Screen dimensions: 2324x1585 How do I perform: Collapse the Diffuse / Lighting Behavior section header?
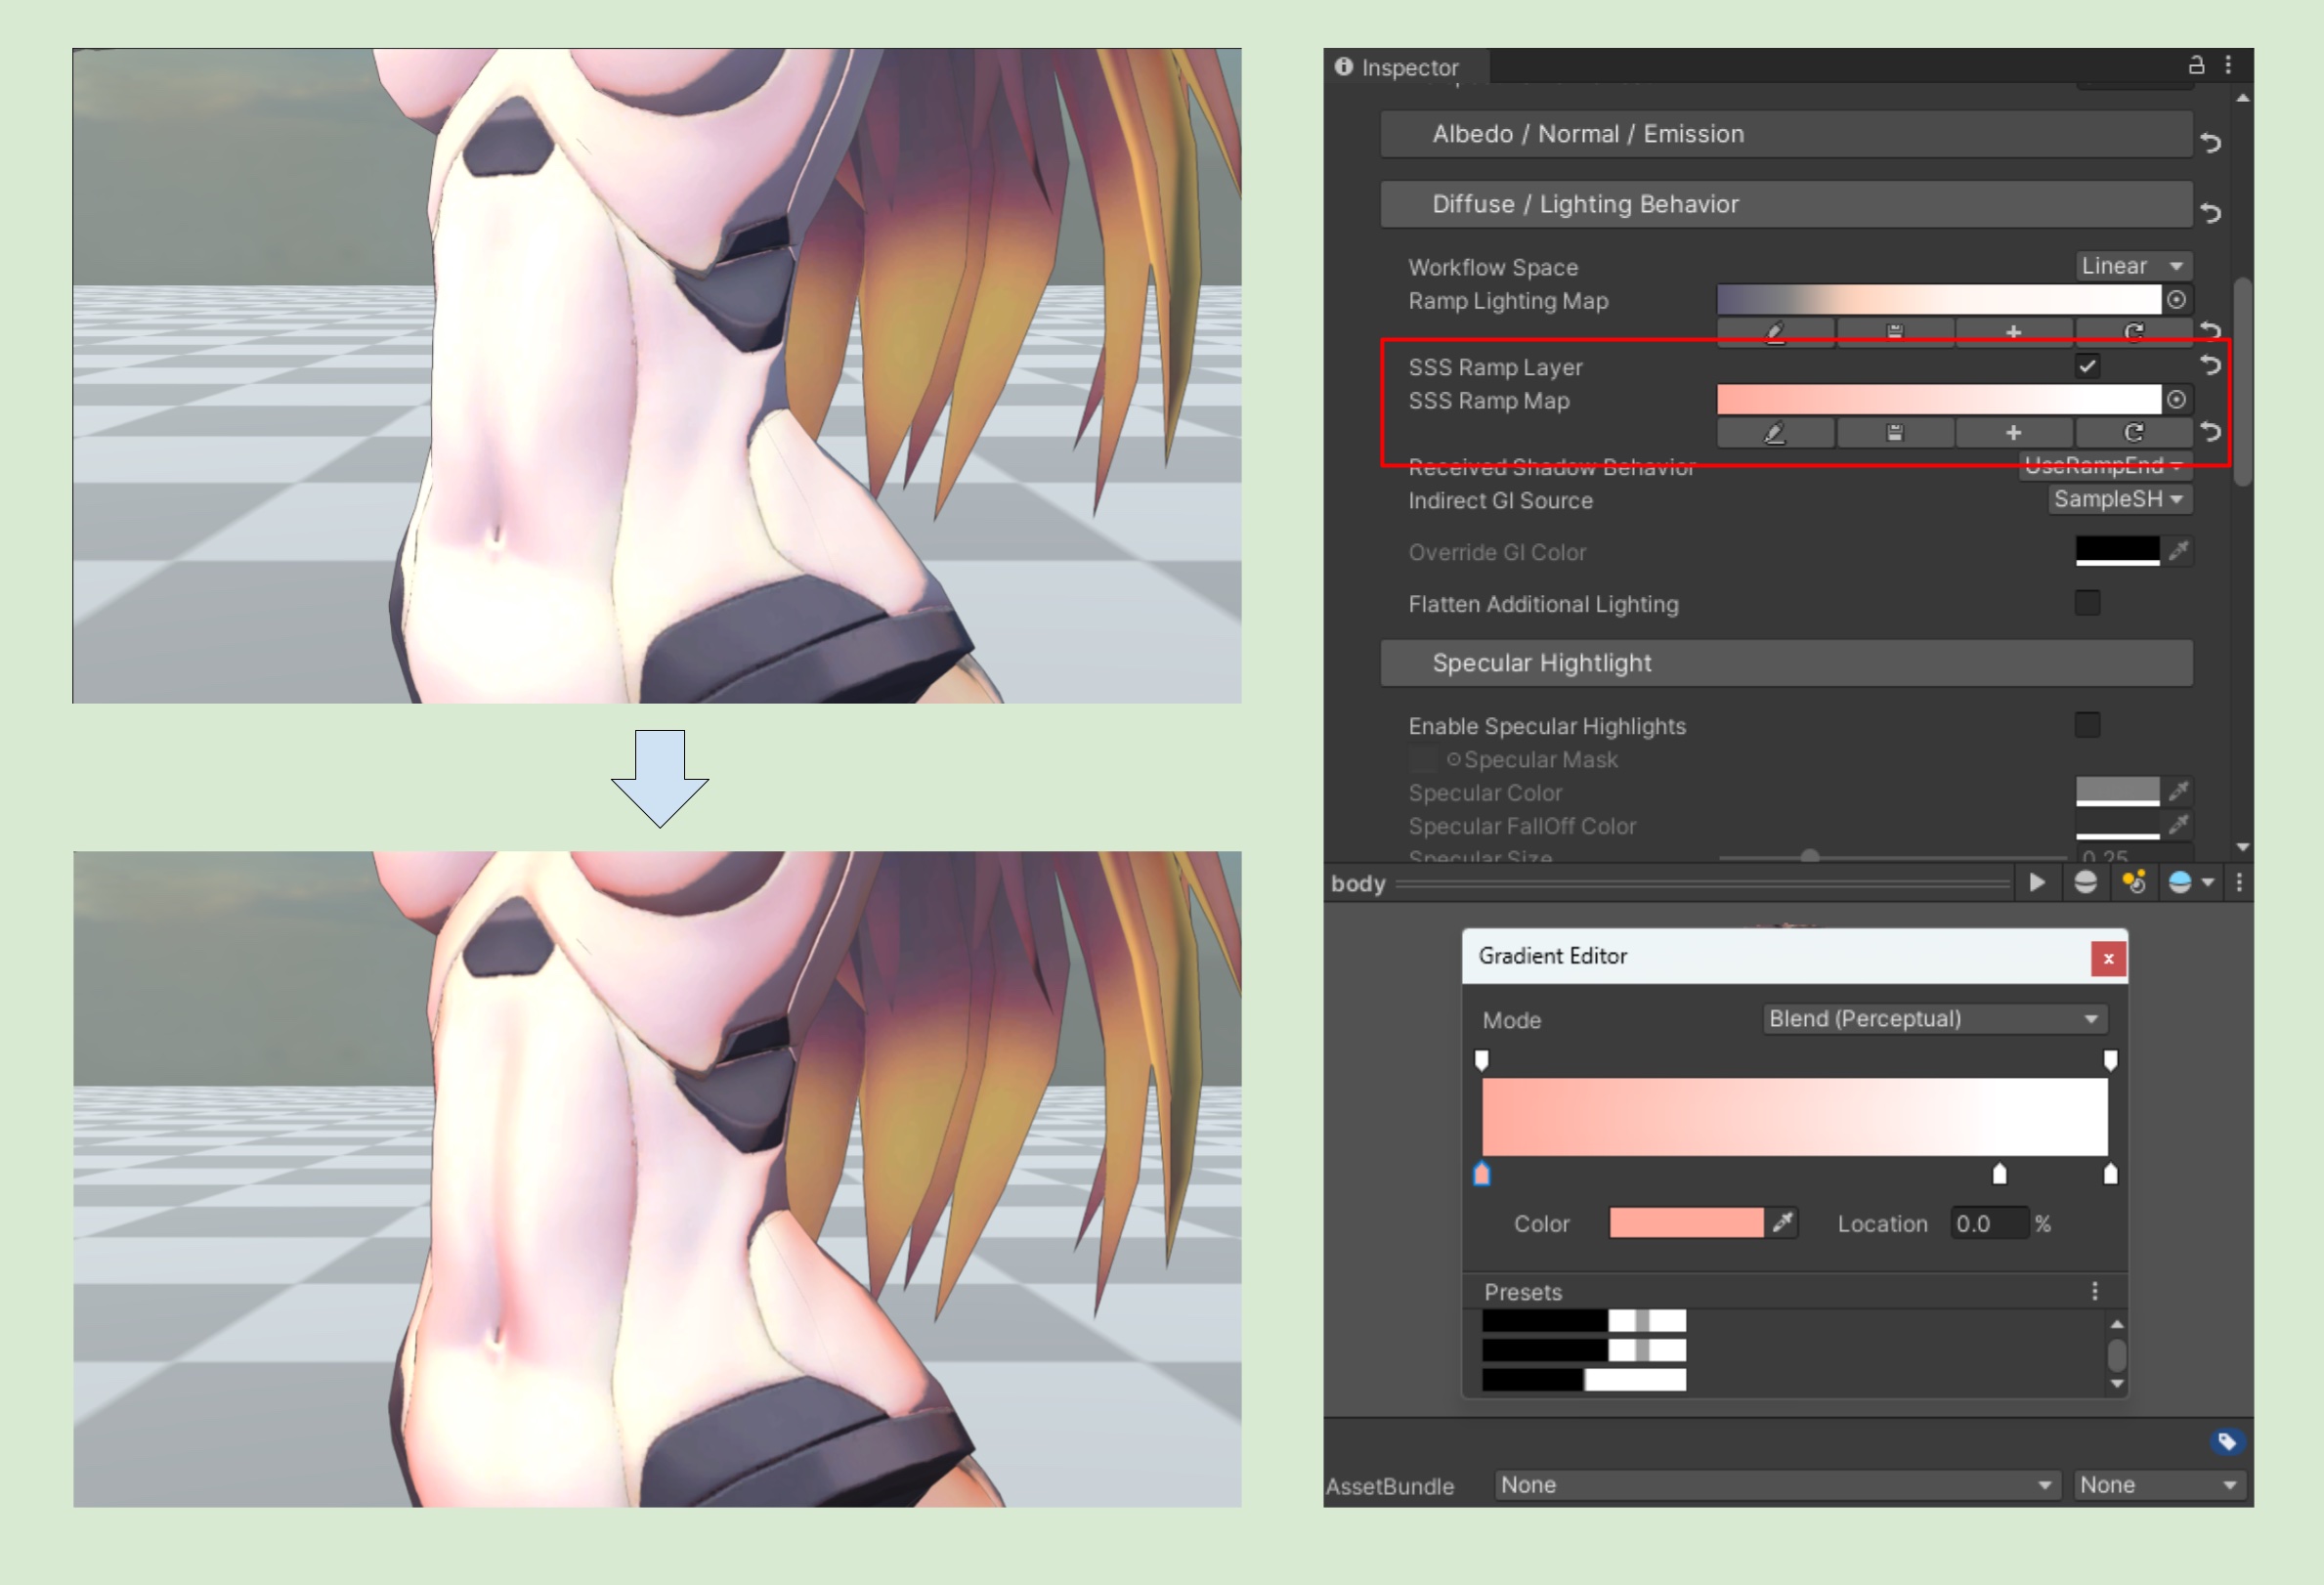click(1786, 204)
